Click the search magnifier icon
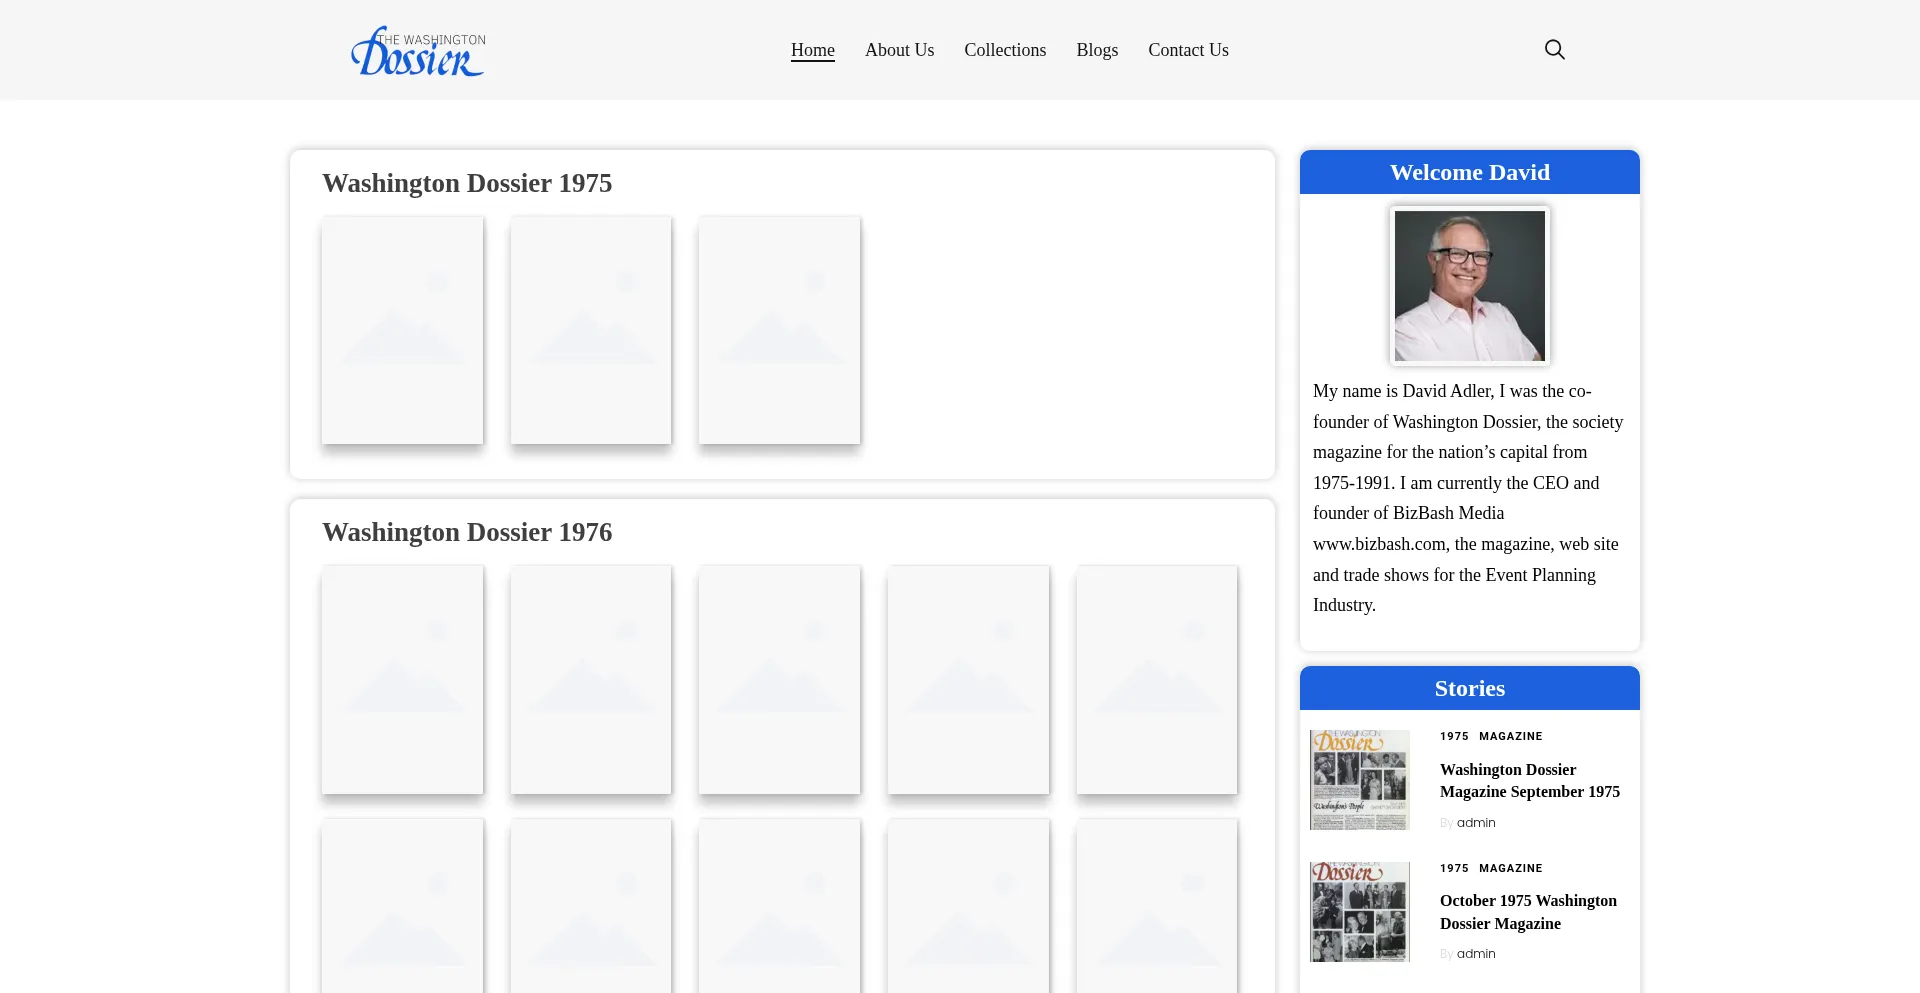Viewport: 1920px width, 993px height. pyautogui.click(x=1554, y=50)
